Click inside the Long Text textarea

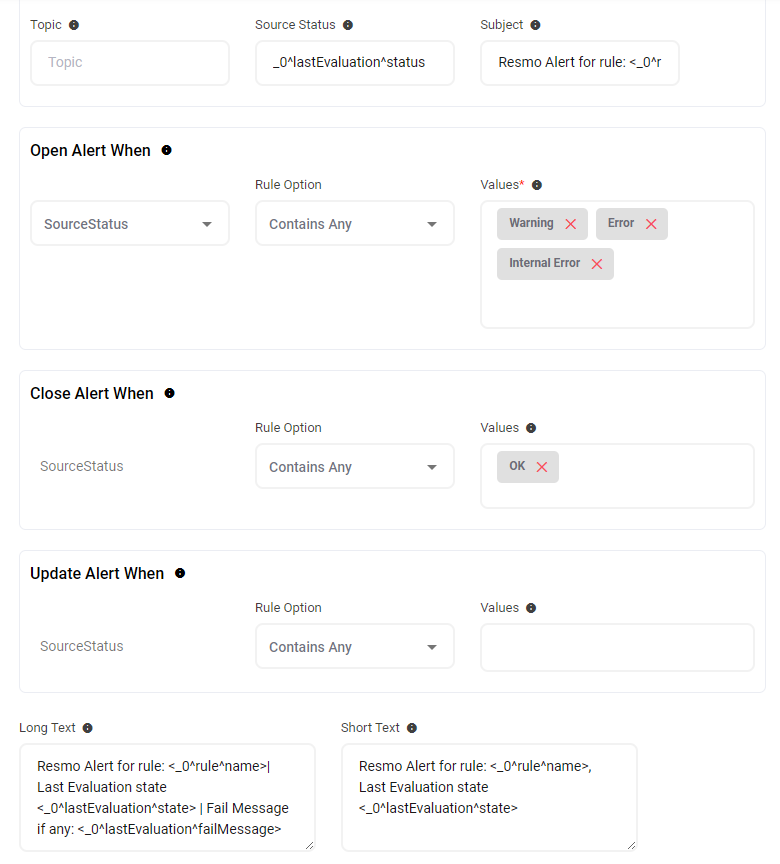tap(167, 797)
